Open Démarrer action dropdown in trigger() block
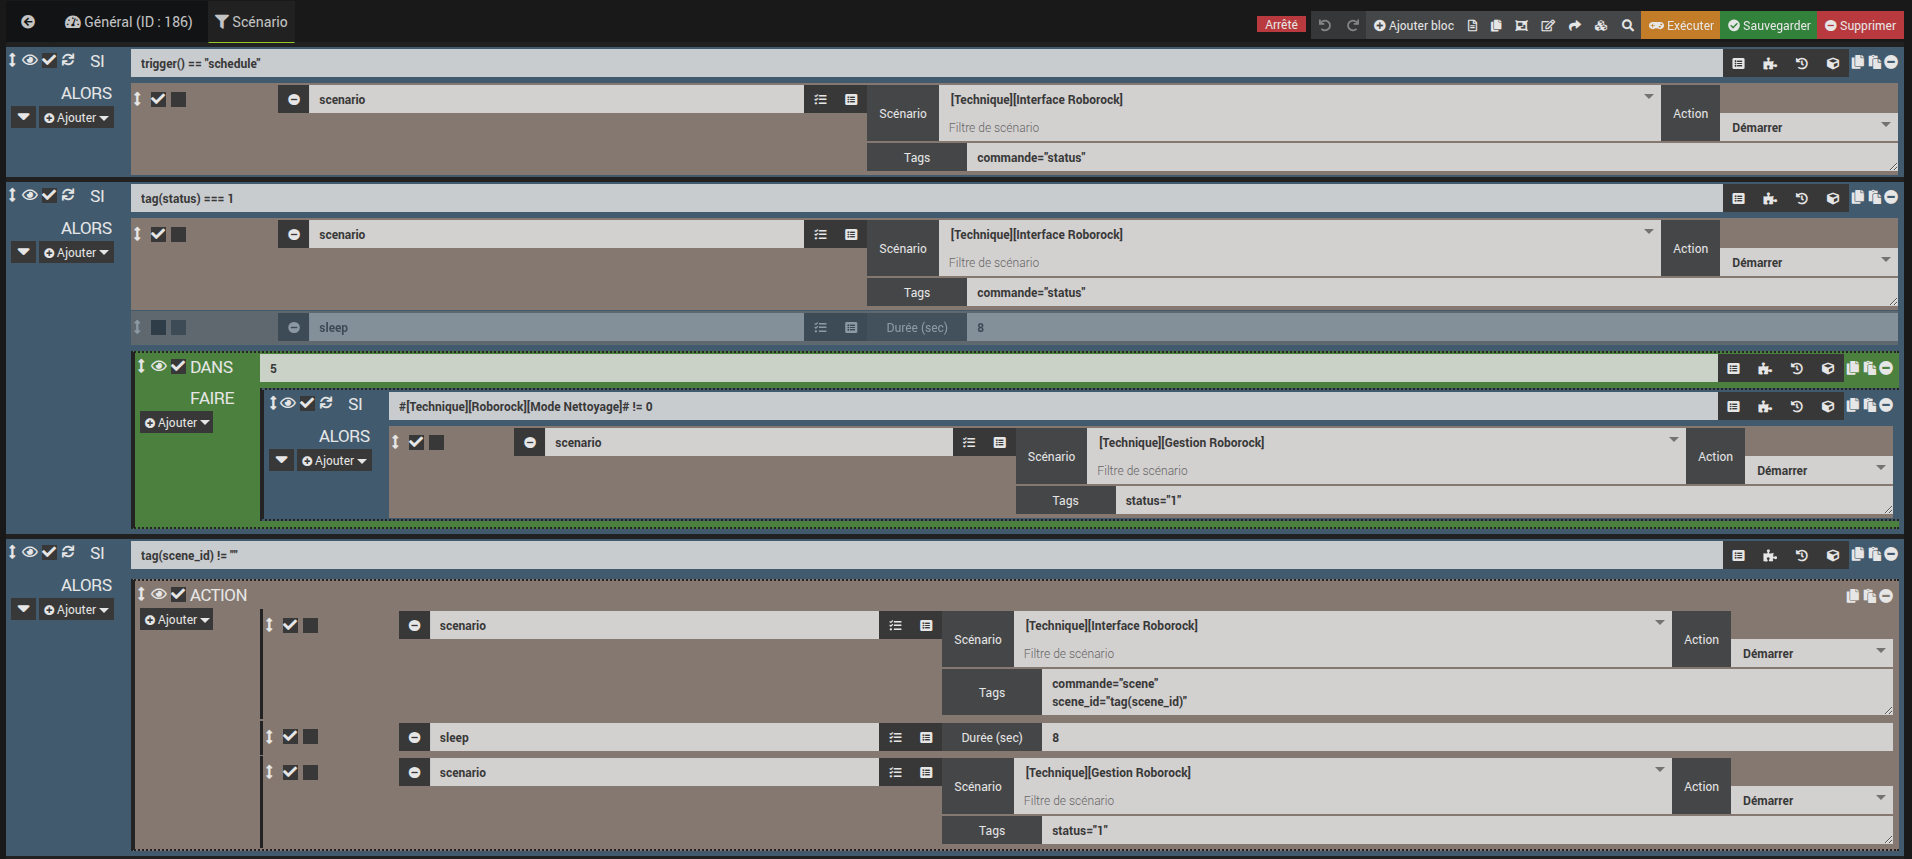The image size is (1912, 859). coord(1809,127)
